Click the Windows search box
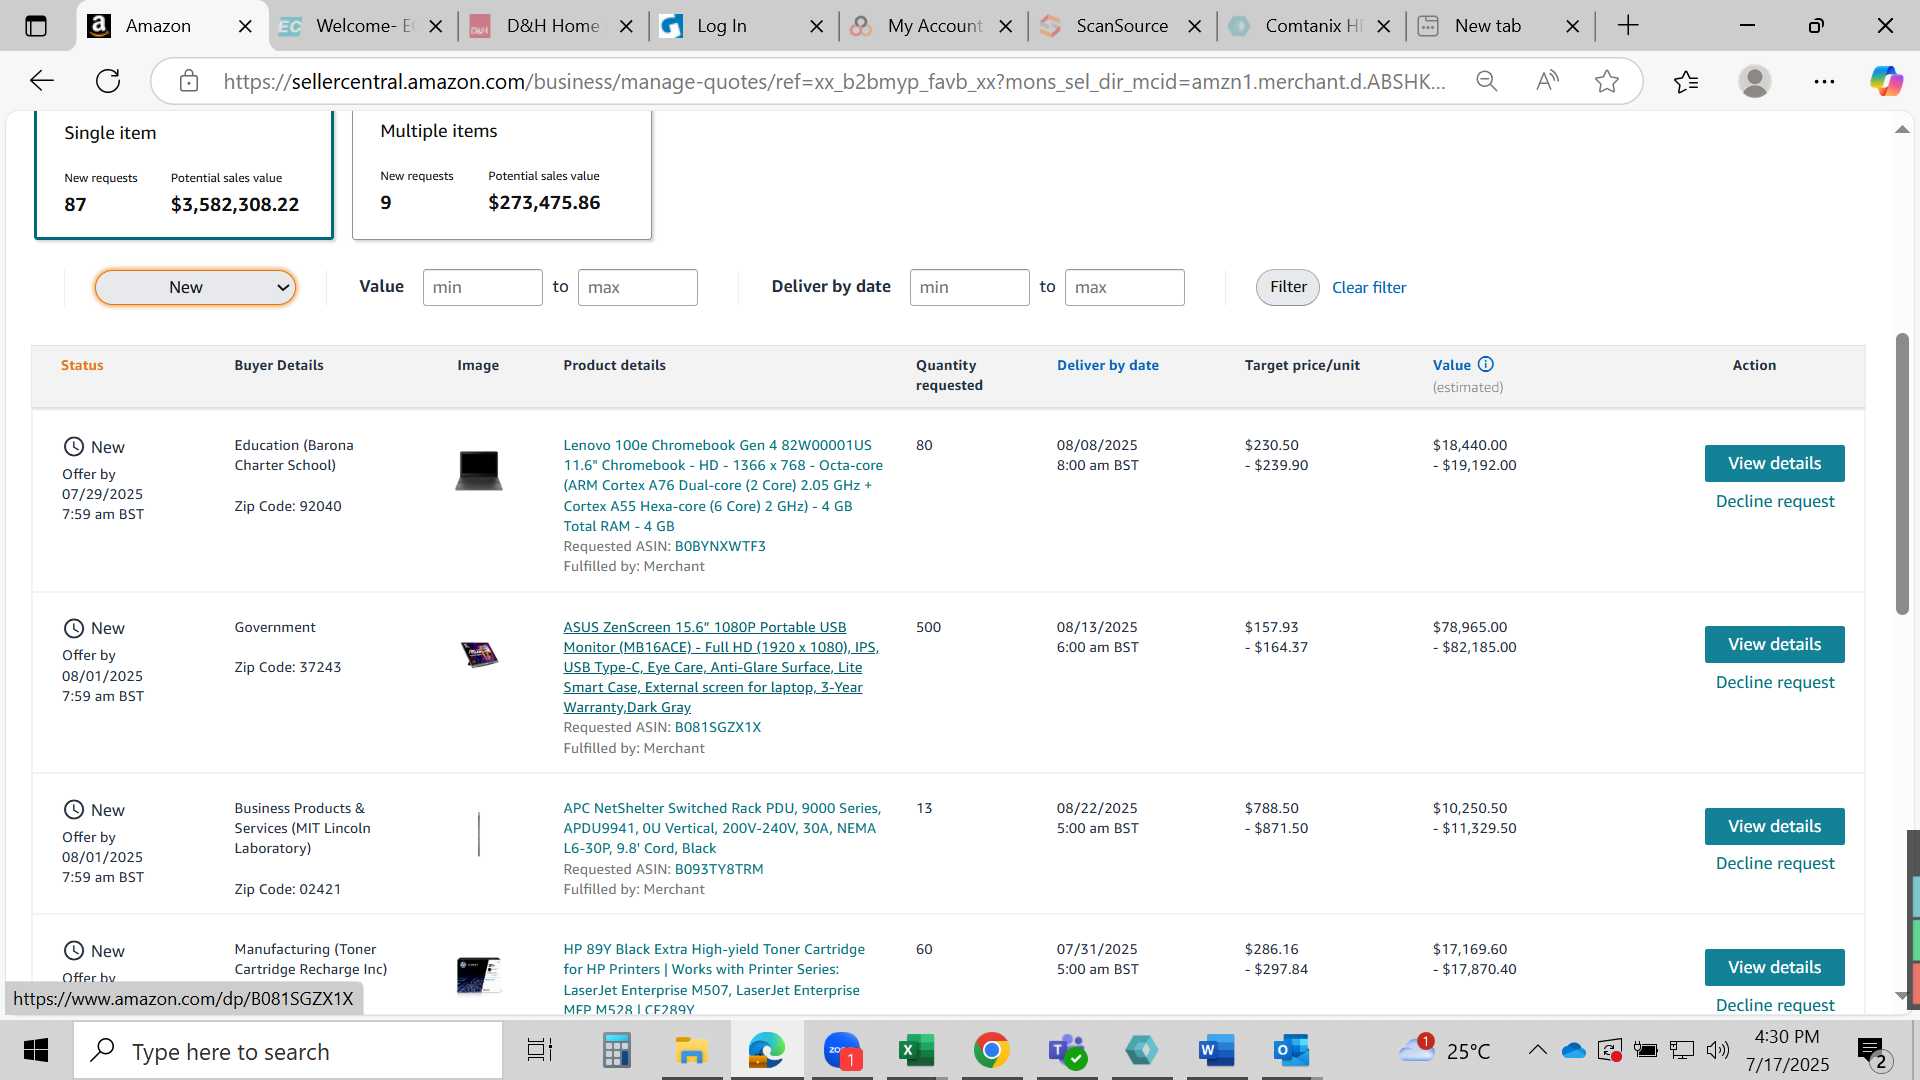Image resolution: width=1920 pixels, height=1080 pixels. [289, 1051]
